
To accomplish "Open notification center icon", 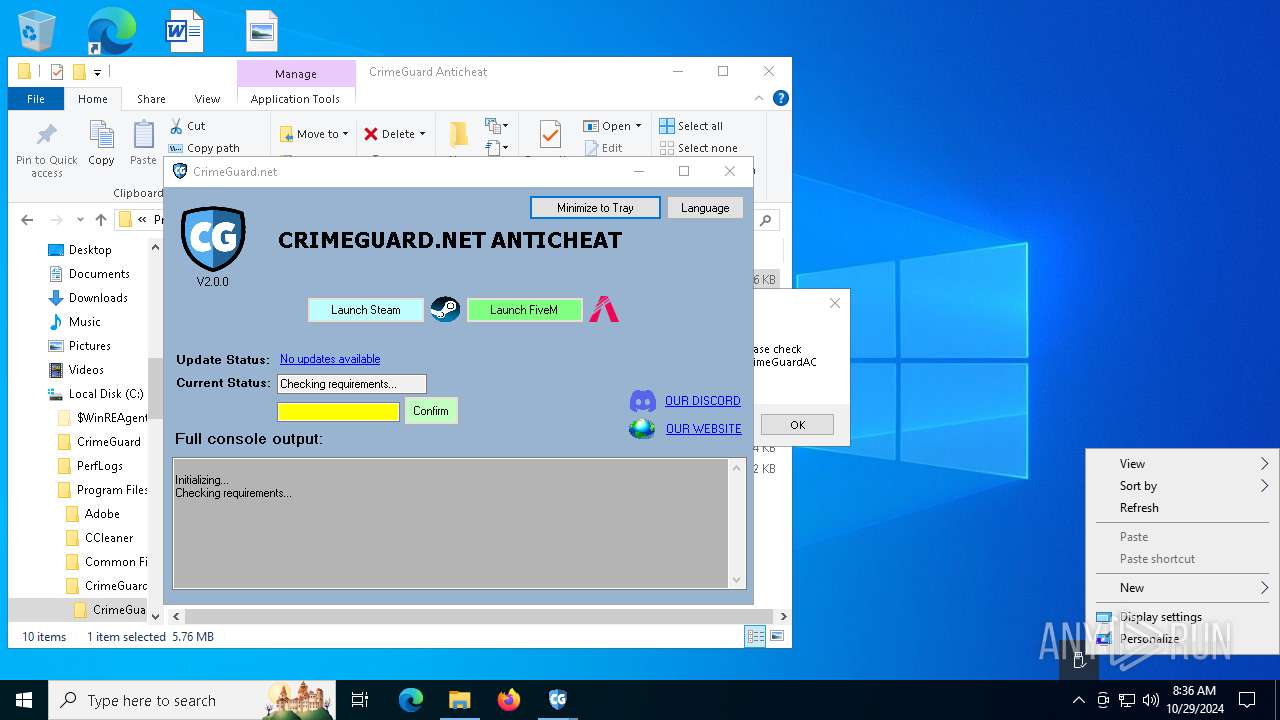I will point(1247,700).
